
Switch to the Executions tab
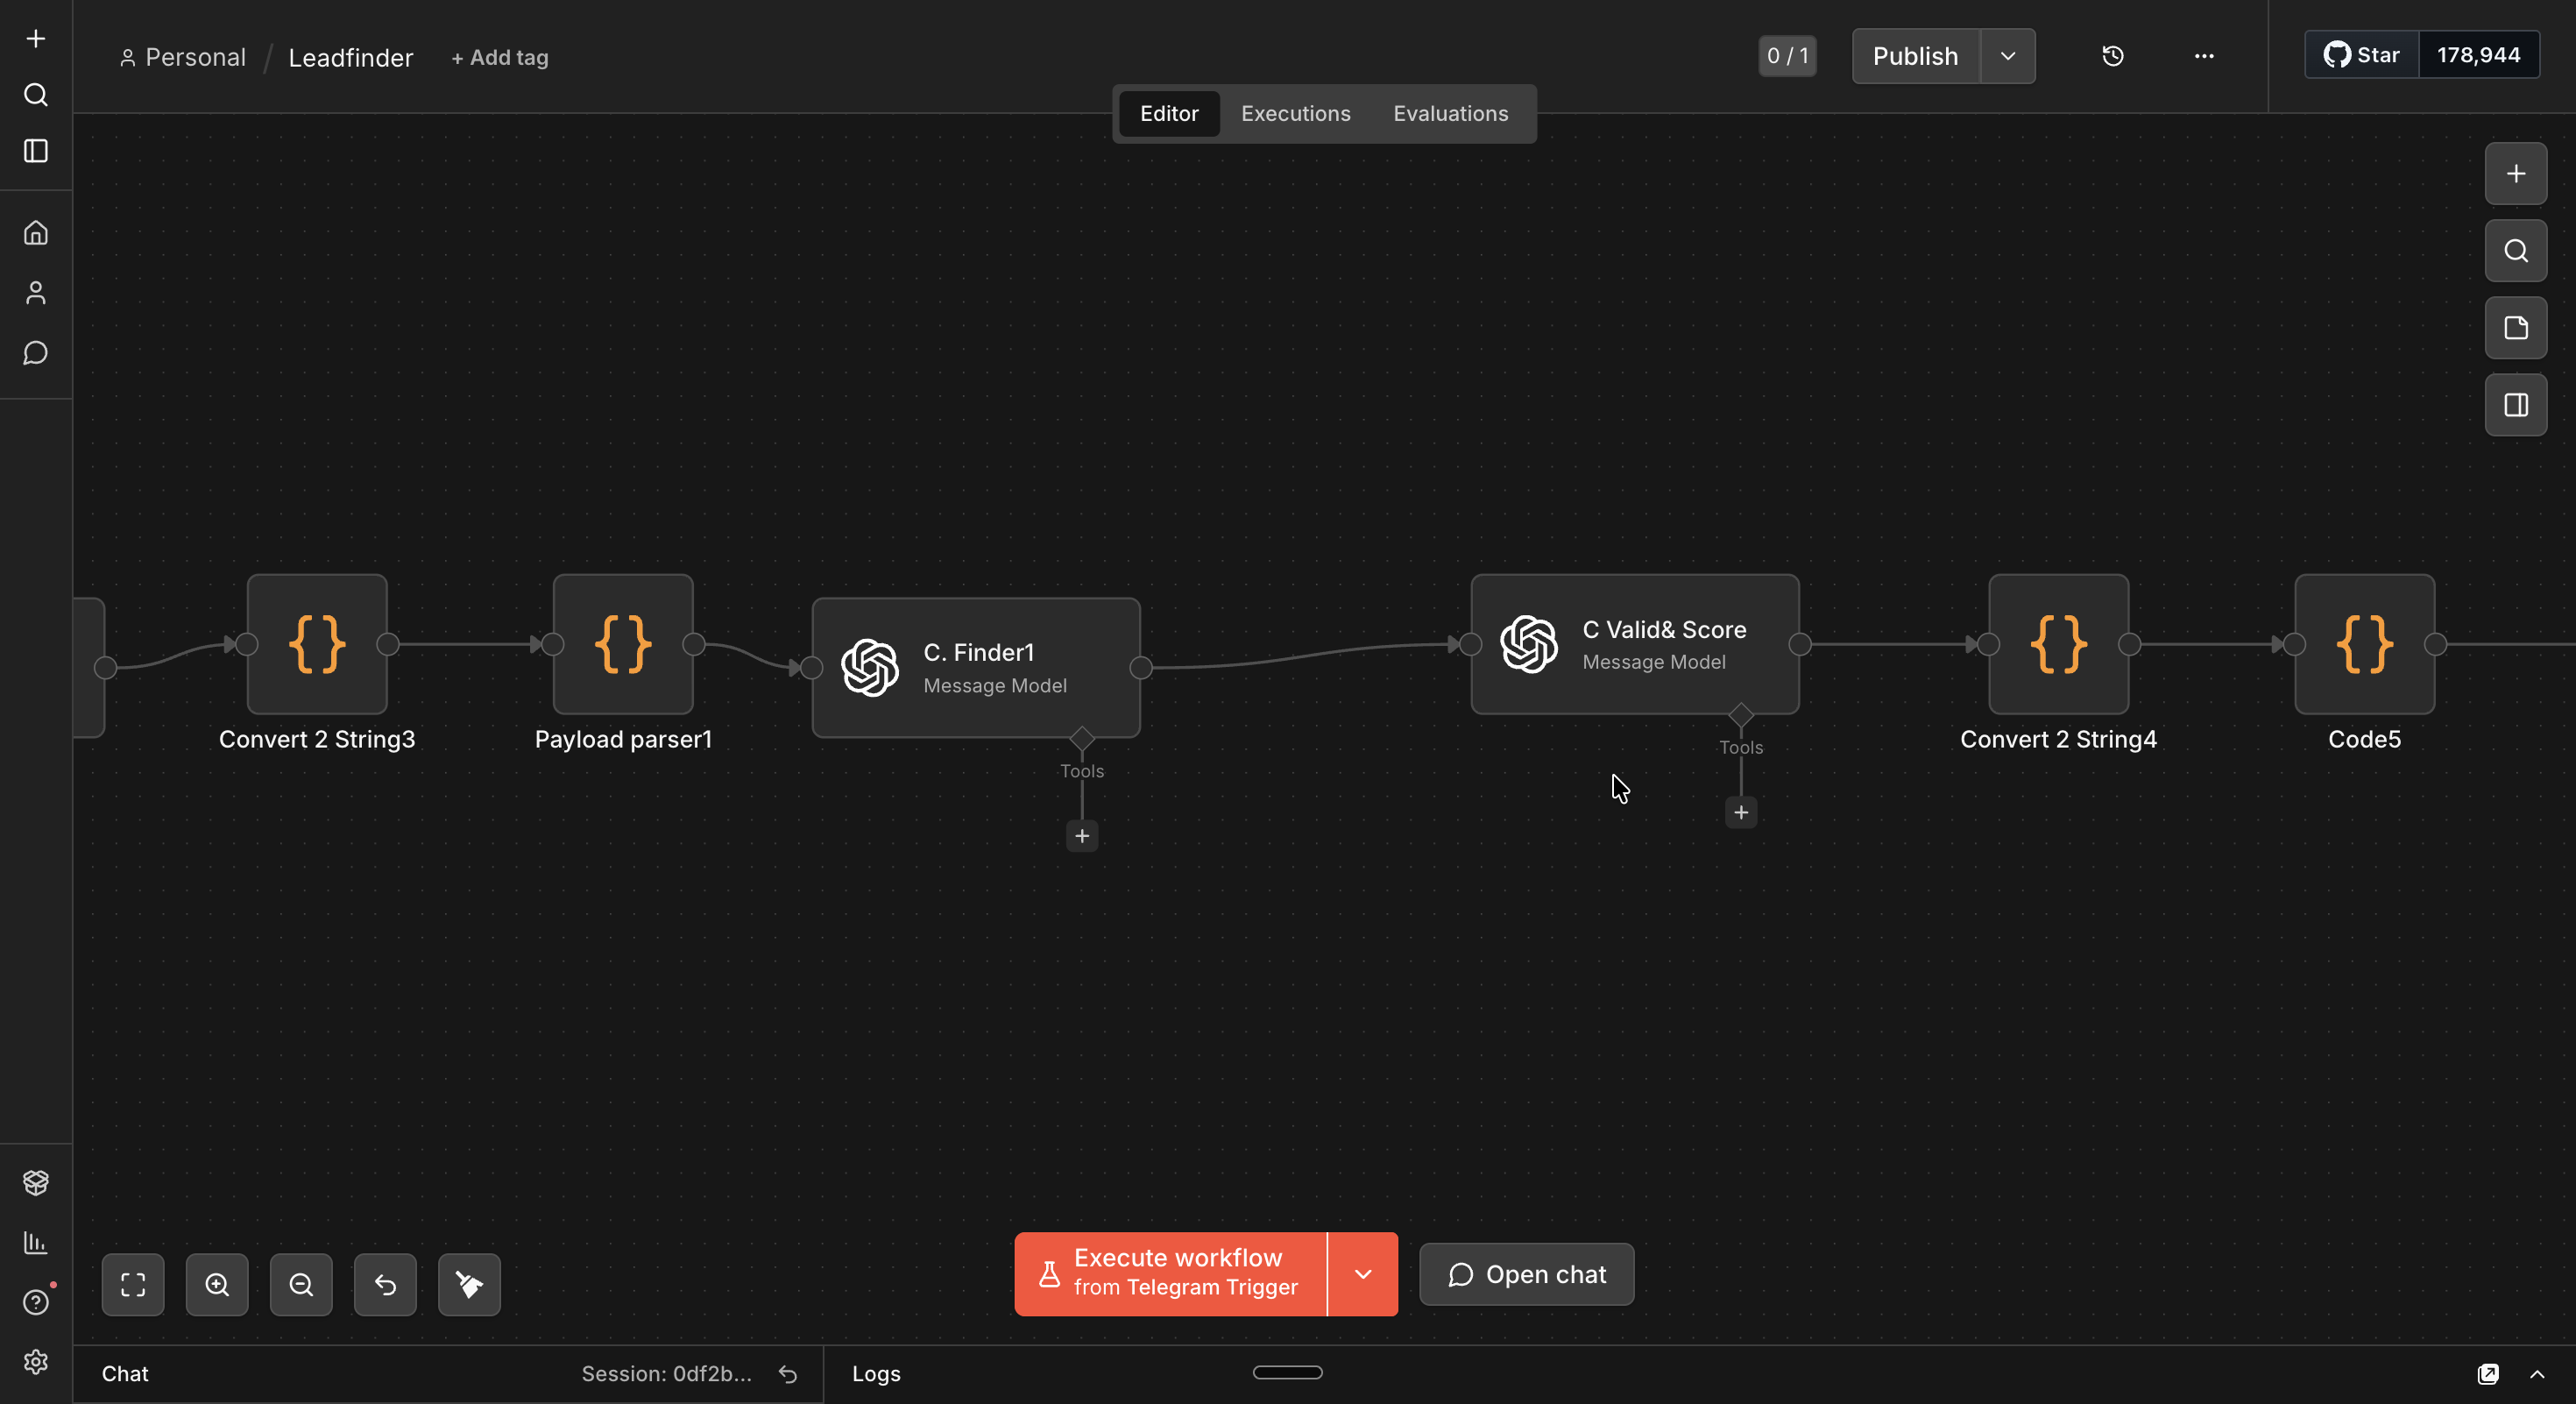click(x=1295, y=114)
